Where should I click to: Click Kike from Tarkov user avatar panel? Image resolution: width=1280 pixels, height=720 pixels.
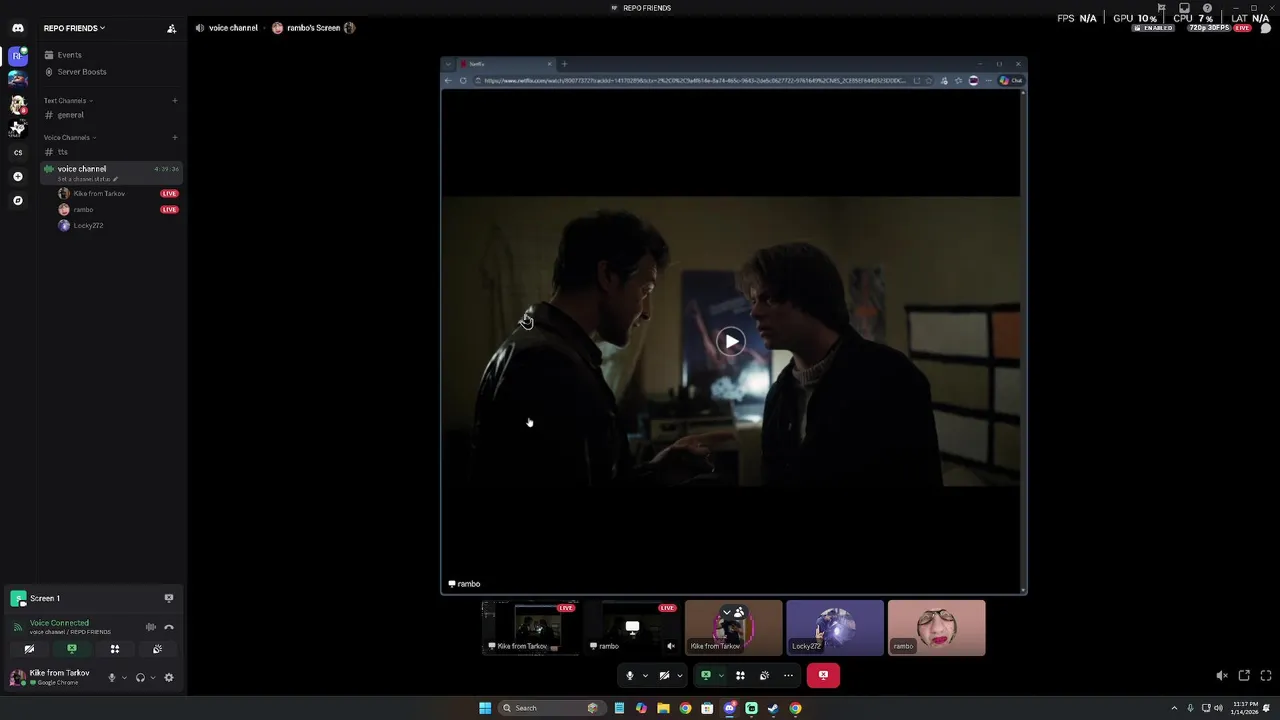[x=52, y=677]
